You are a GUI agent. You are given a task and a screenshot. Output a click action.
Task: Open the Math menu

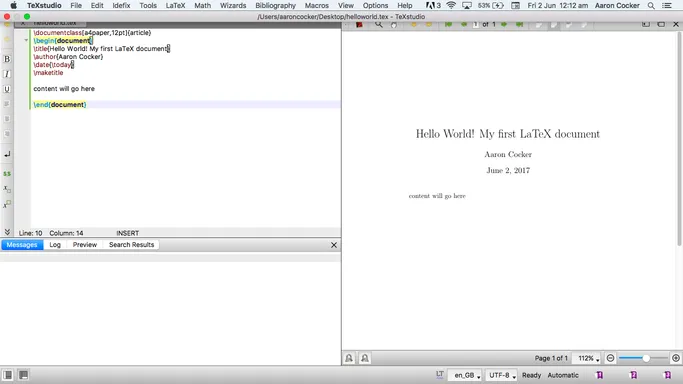(203, 5)
